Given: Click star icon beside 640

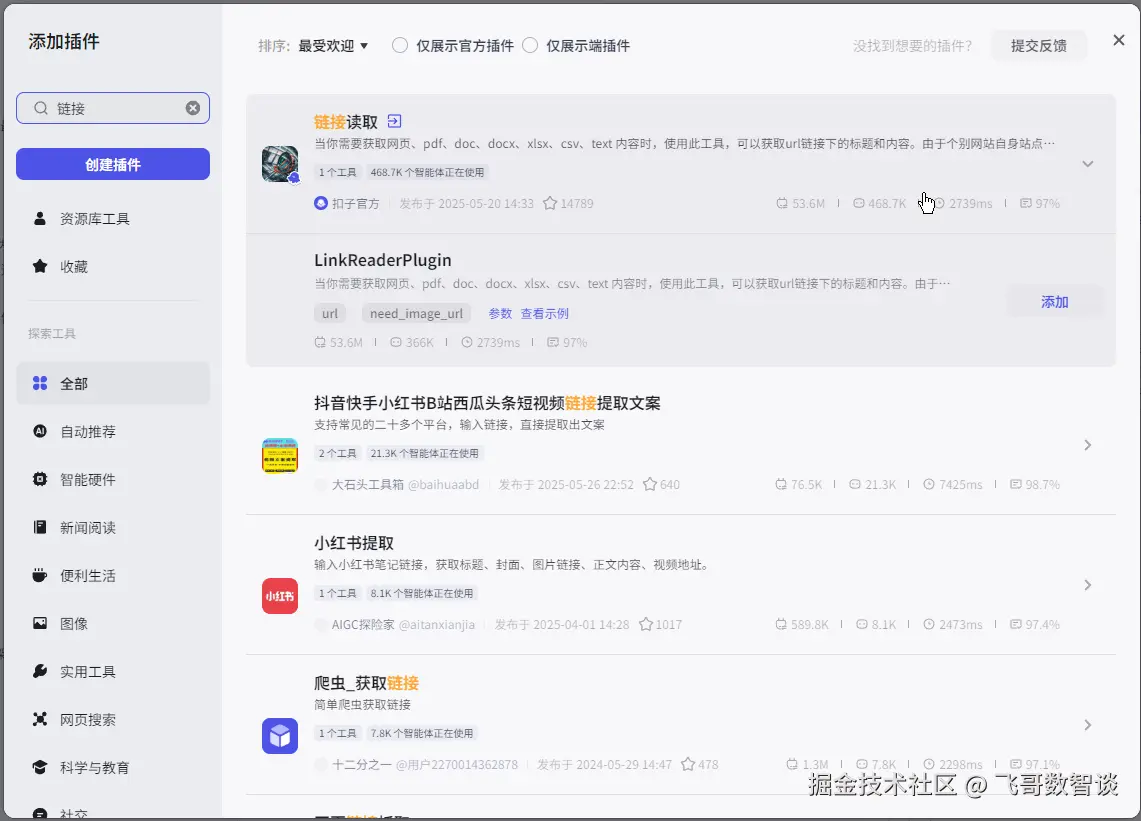Looking at the screenshot, I should click(650, 485).
